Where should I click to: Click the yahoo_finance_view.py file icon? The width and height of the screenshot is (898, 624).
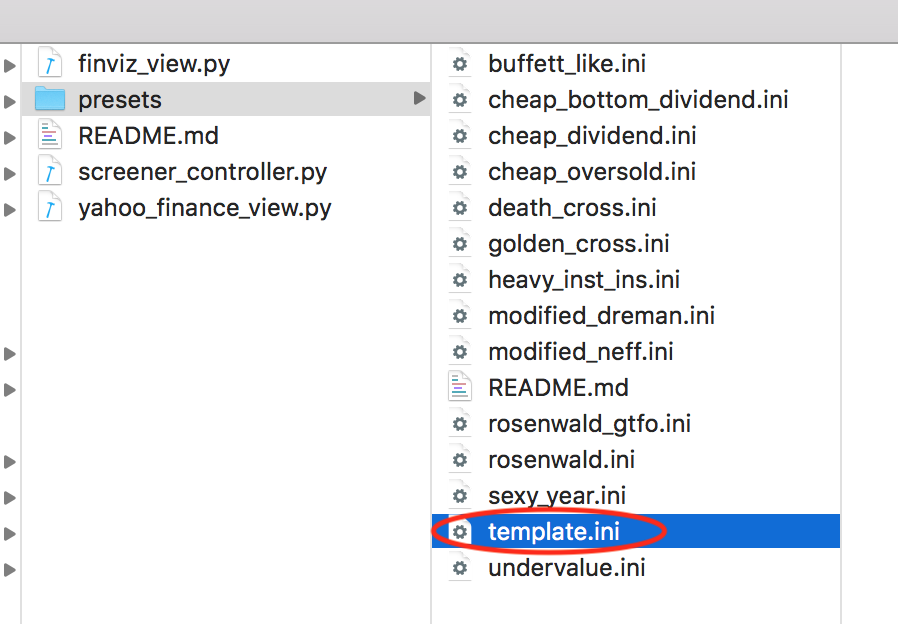[50, 207]
